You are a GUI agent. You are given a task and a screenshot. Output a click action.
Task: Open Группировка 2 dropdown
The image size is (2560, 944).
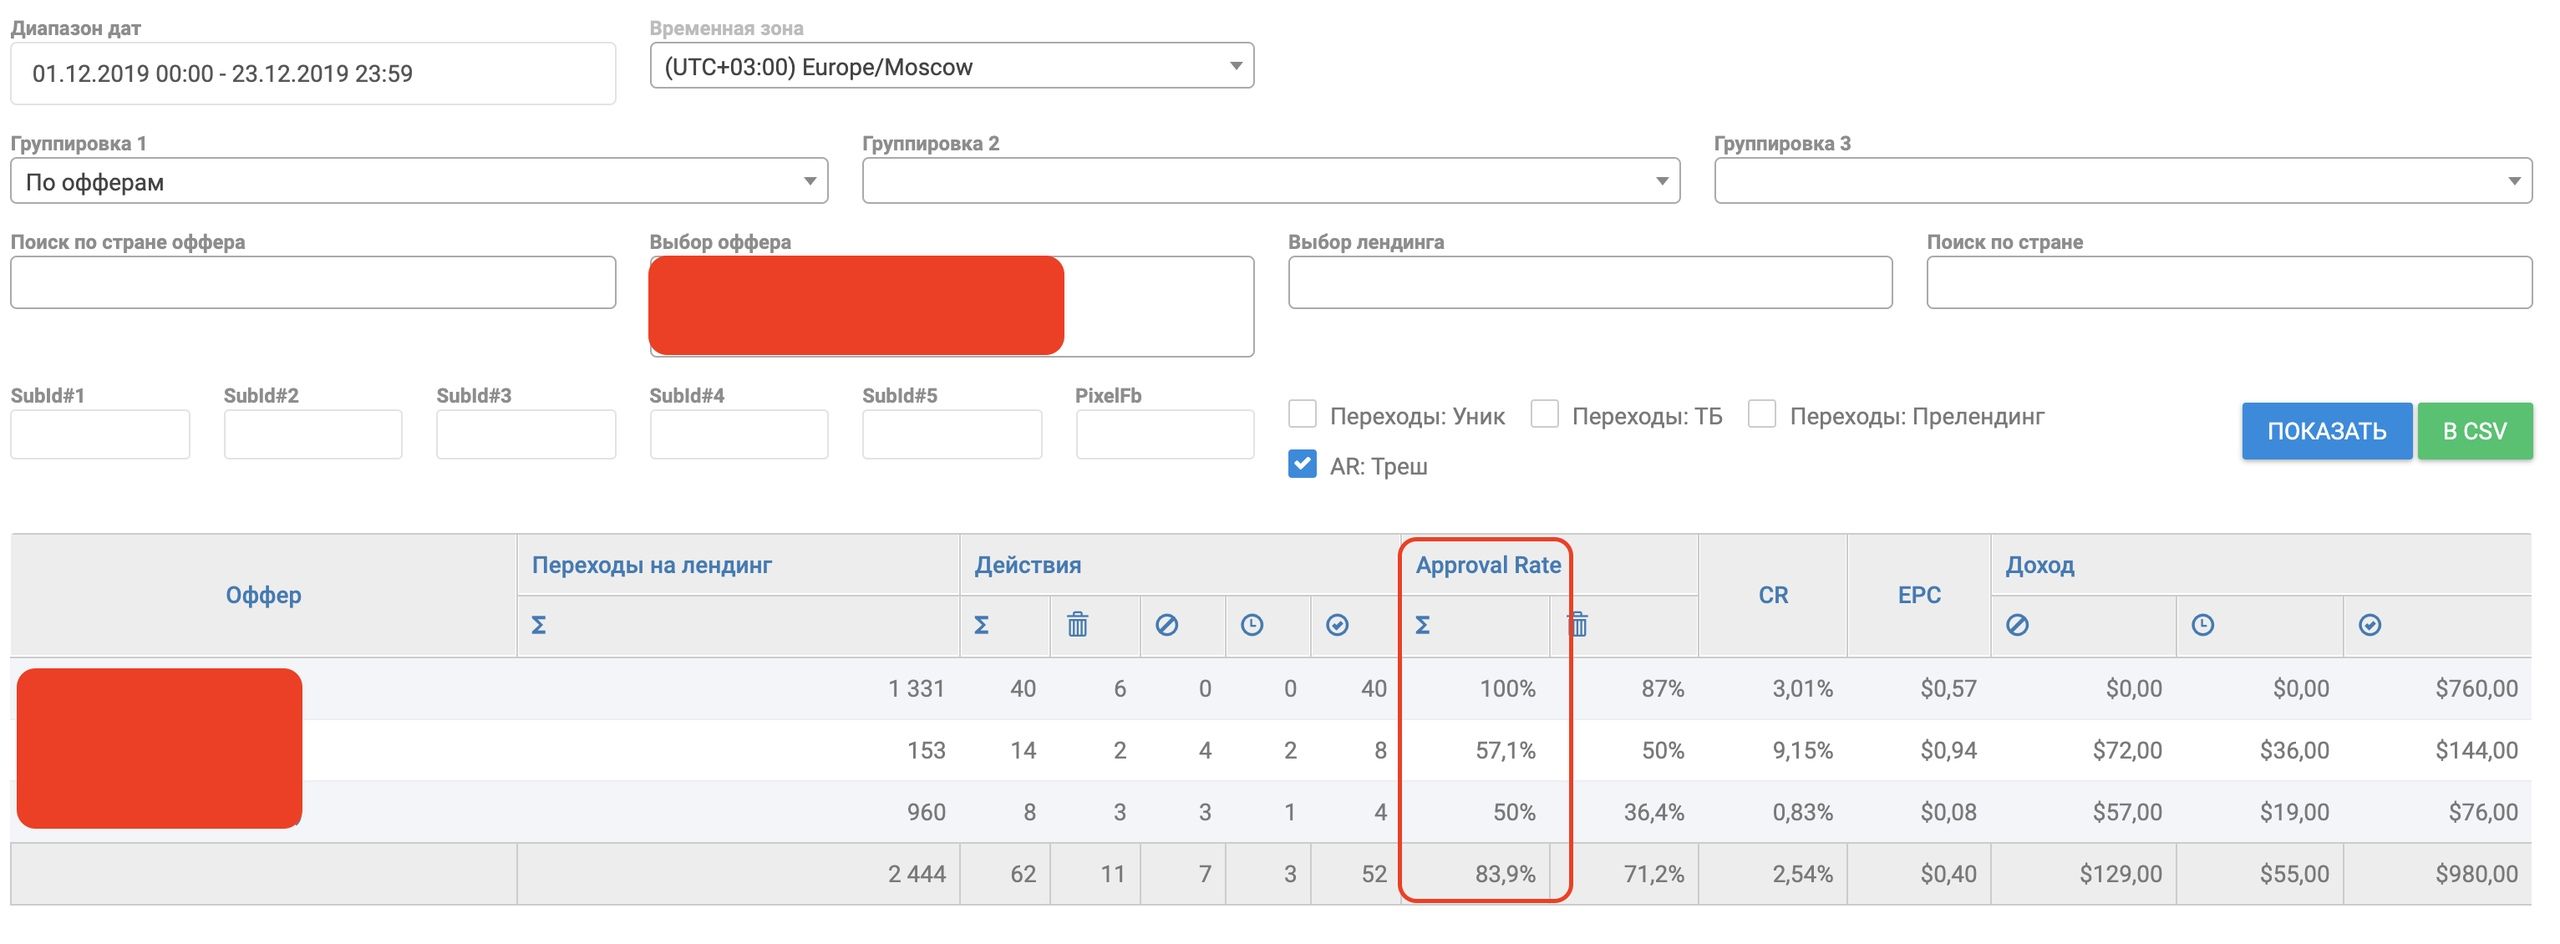tap(1271, 181)
